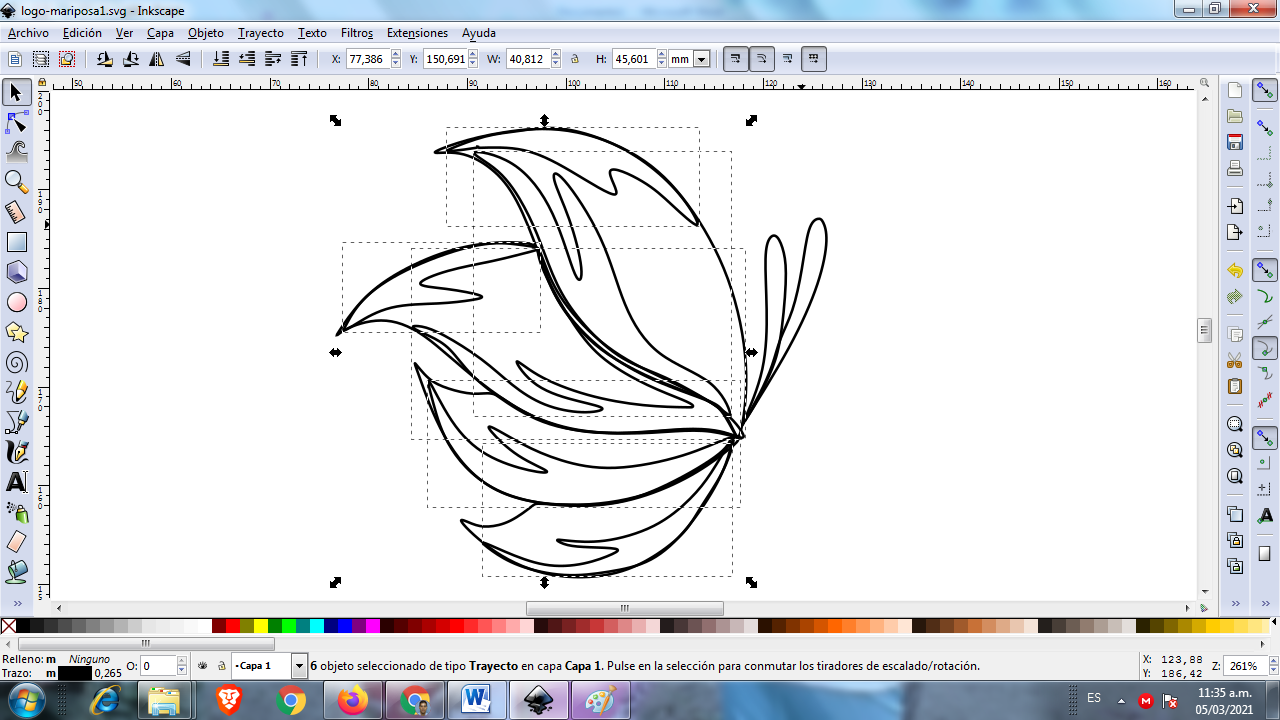Select the 3D Box tool
This screenshot has width=1280, height=720.
click(x=16, y=272)
